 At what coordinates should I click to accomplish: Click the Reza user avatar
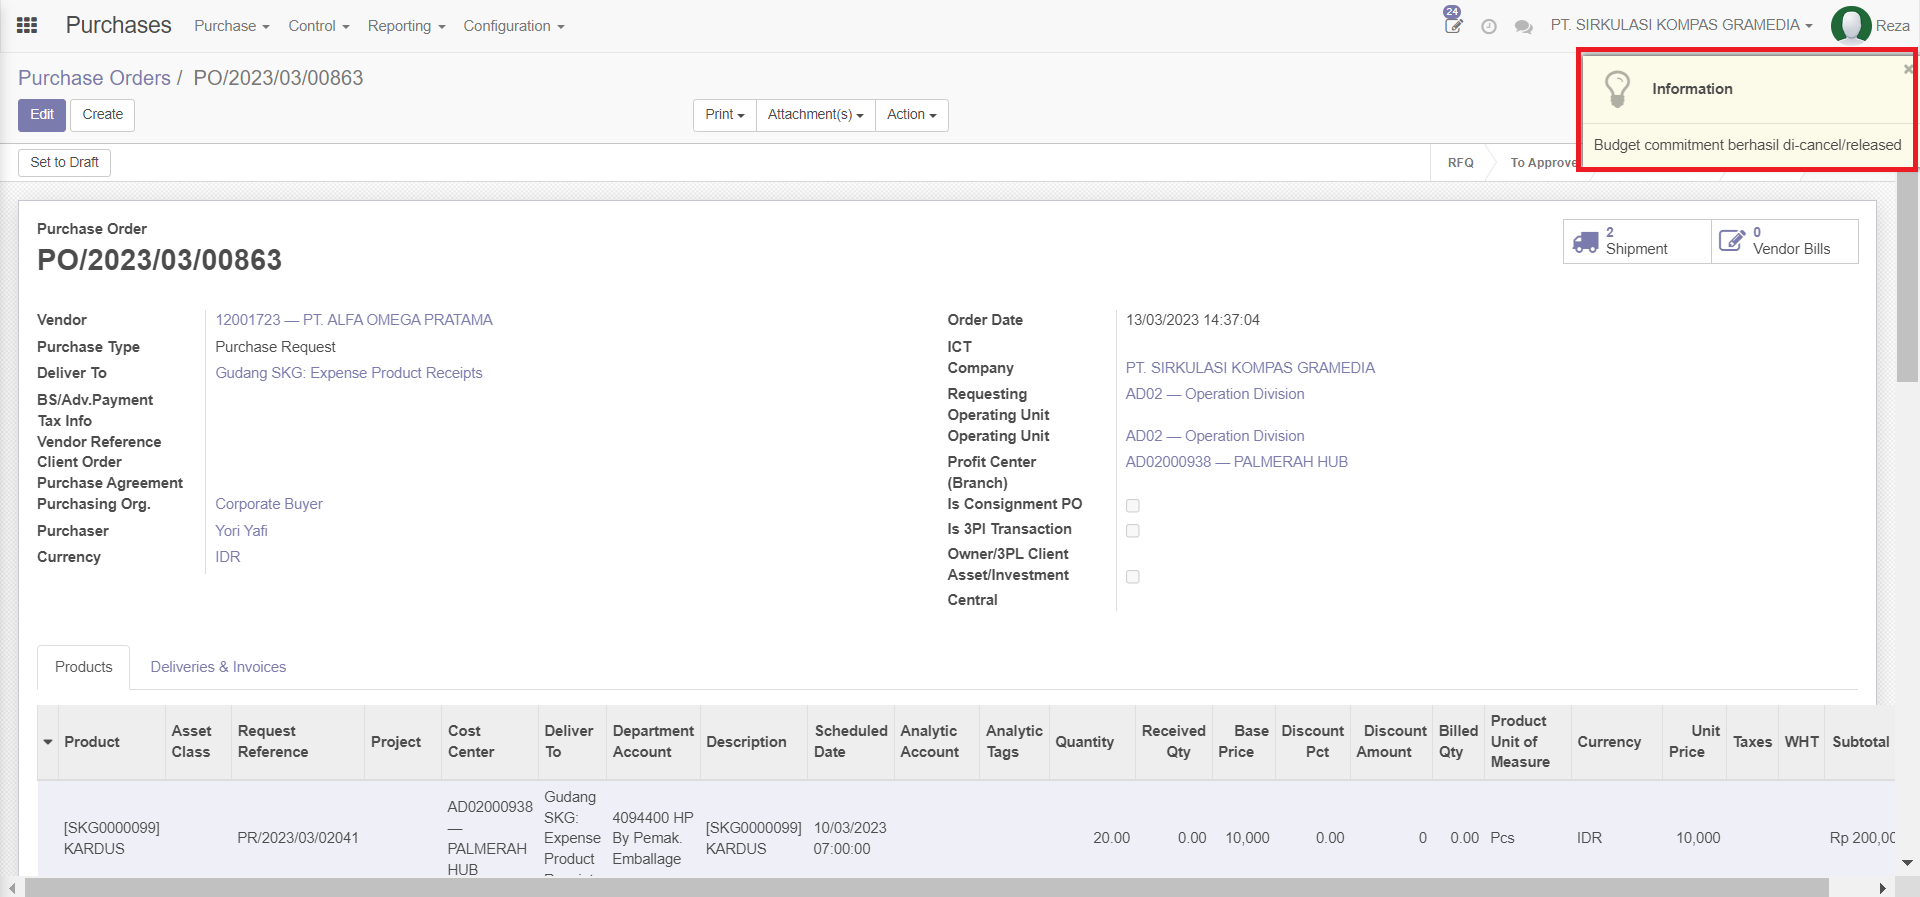(1851, 25)
